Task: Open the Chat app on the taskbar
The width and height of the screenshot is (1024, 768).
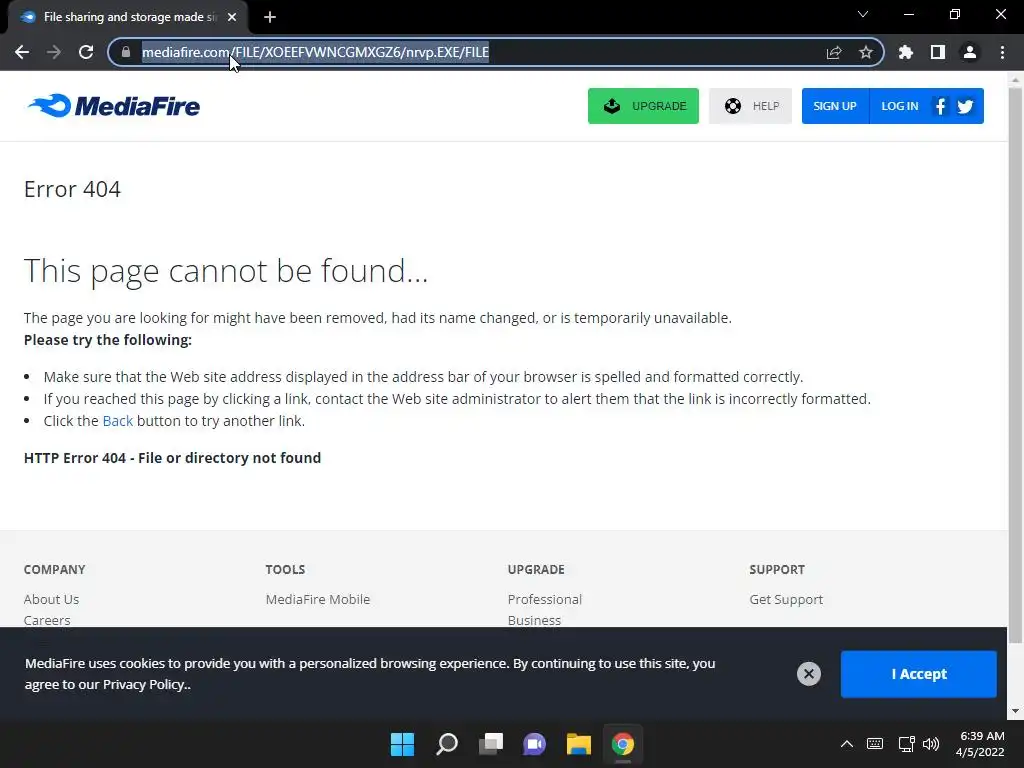Action: coord(534,744)
